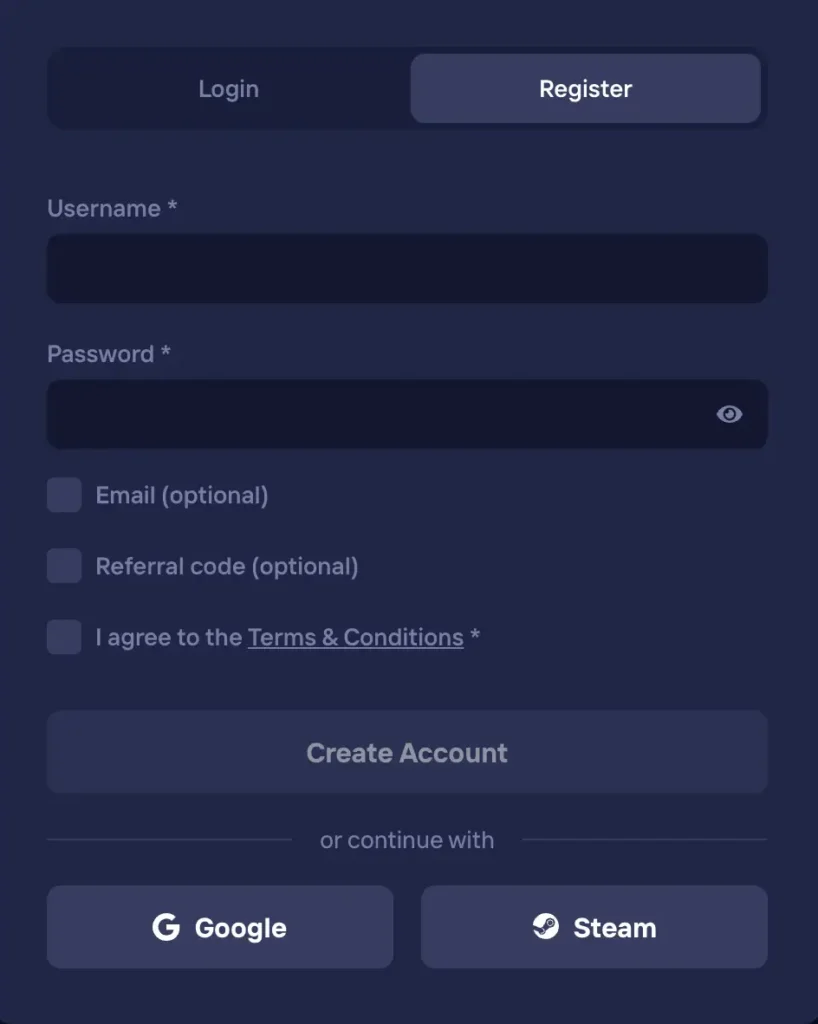The width and height of the screenshot is (818, 1024).
Task: Click the Password * label
Action: coord(108,354)
